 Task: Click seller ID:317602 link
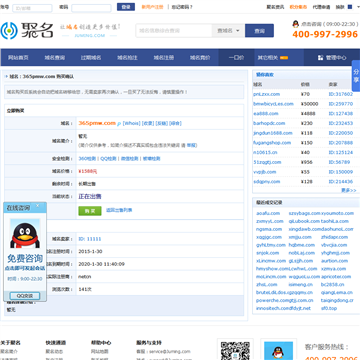click(x=340, y=94)
